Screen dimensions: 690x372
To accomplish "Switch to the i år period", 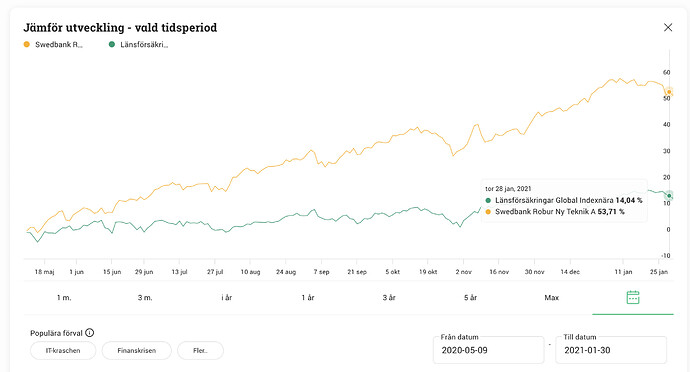I will (226, 298).
